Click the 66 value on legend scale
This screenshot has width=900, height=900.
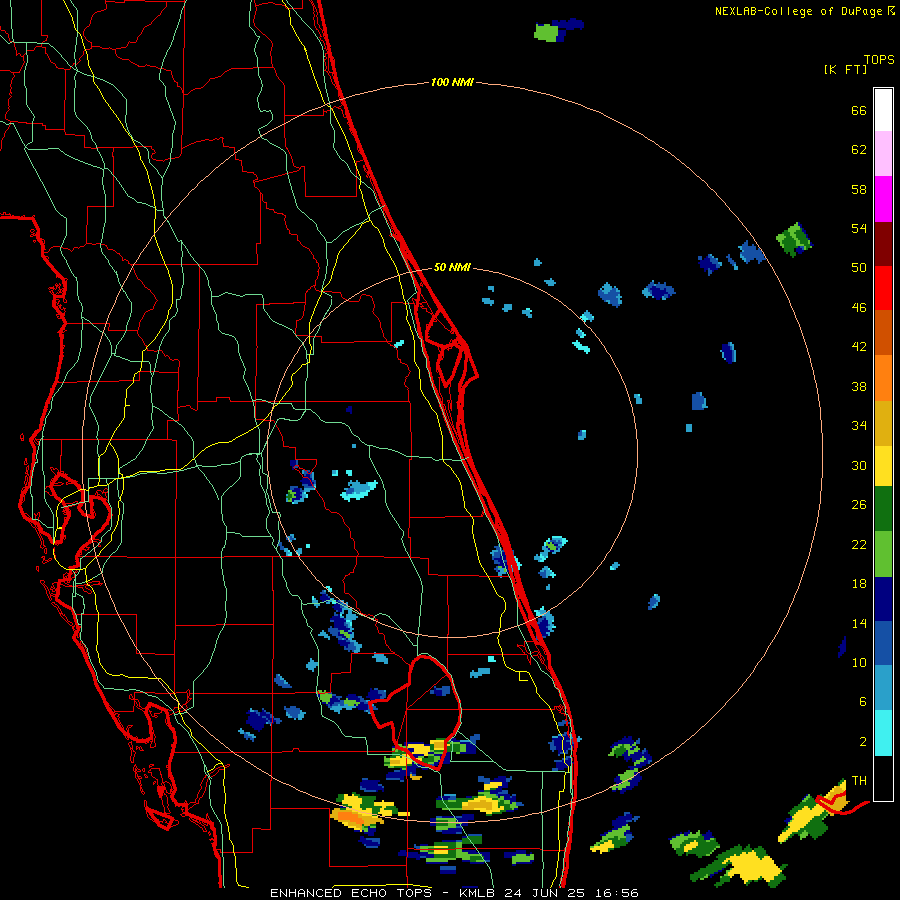point(859,110)
